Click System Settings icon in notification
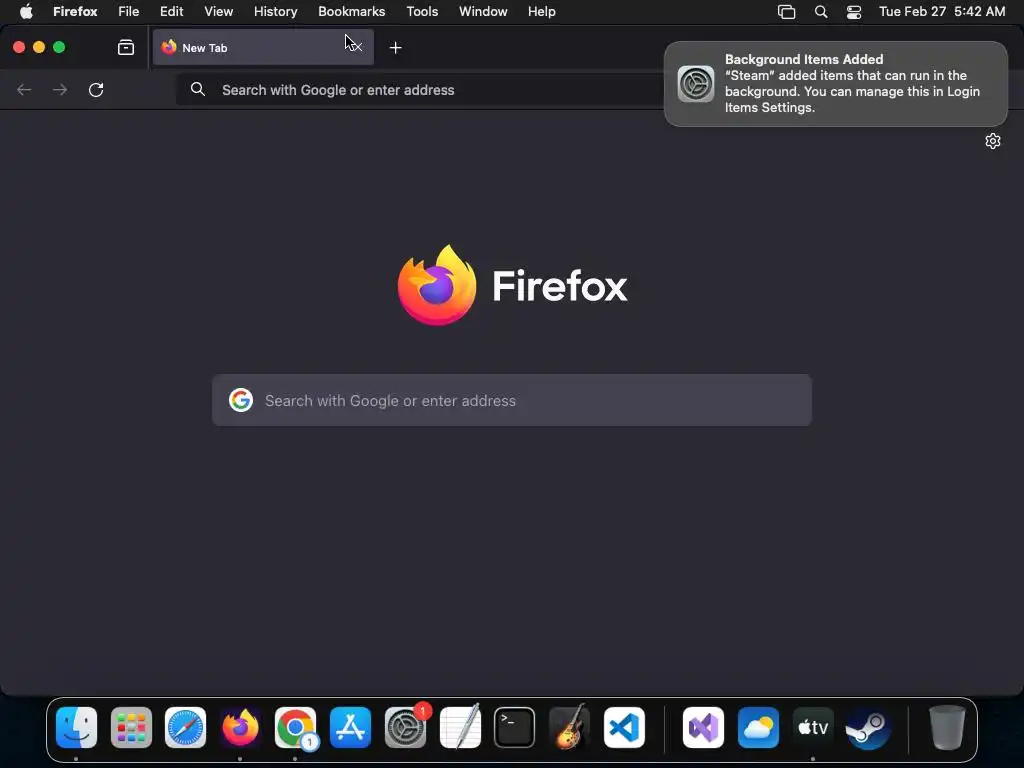Viewport: 1024px width, 768px height. 696,84
